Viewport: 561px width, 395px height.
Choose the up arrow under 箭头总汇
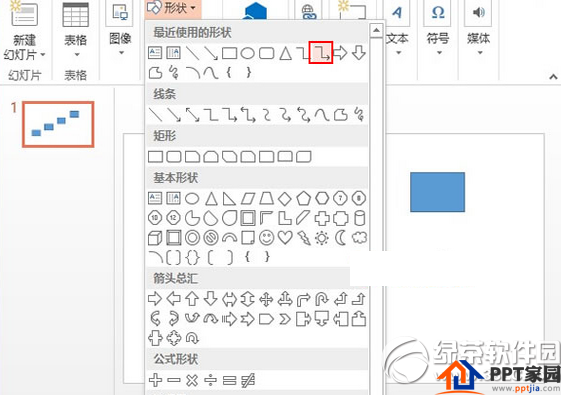pos(192,299)
